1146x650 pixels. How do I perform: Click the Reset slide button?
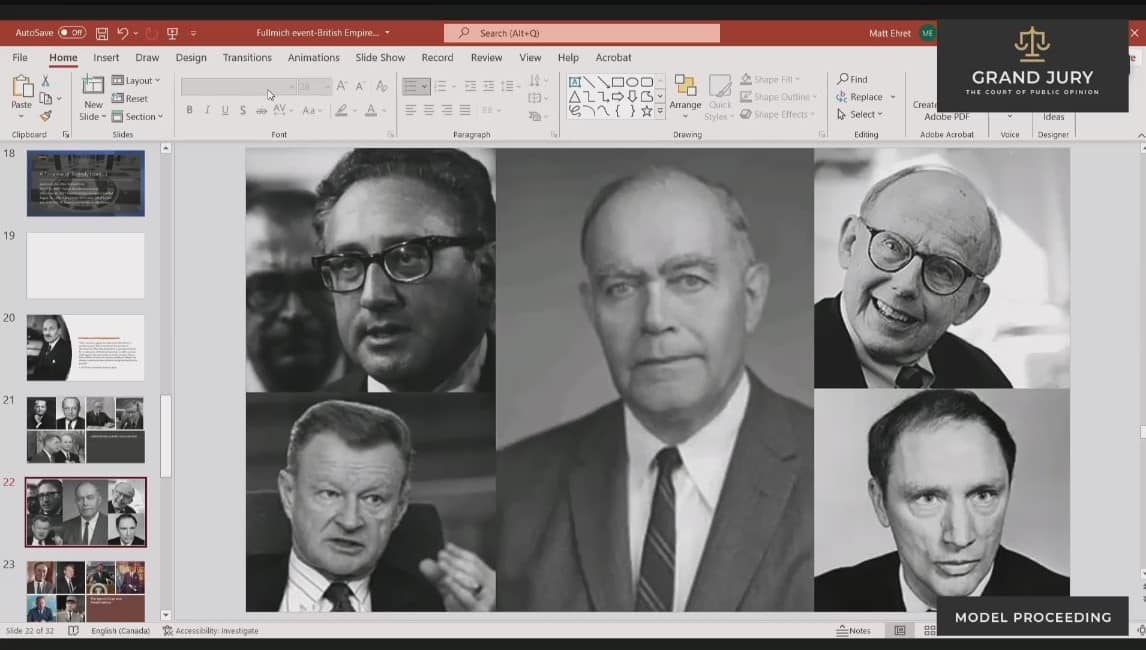coord(130,98)
